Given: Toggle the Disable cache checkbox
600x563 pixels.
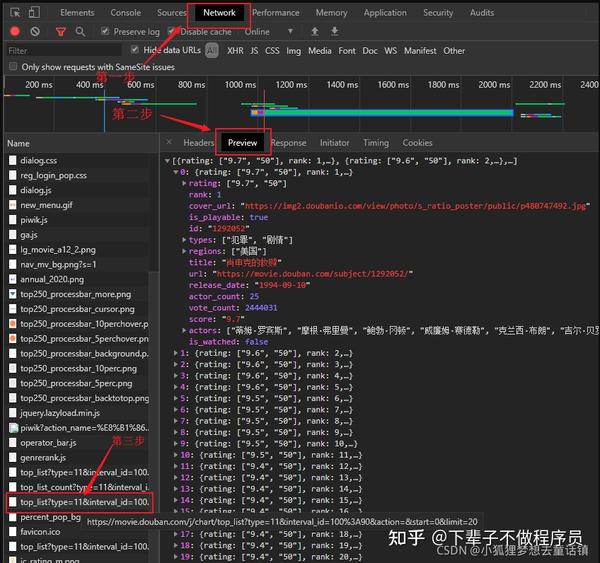Looking at the screenshot, I should [171, 31].
